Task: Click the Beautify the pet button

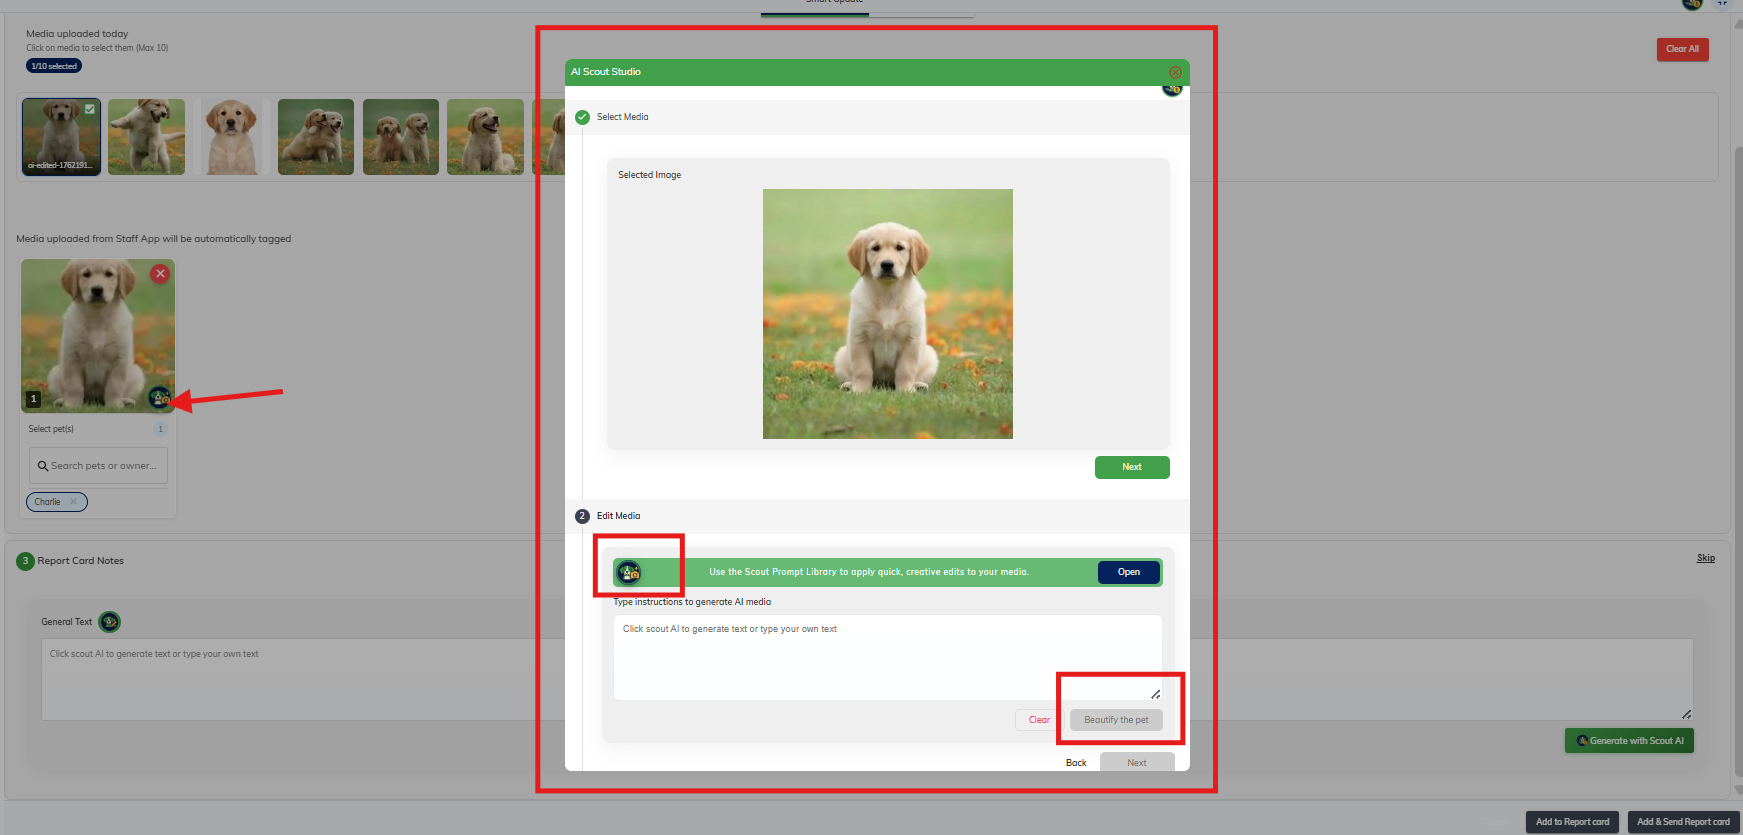Action: [1116, 720]
